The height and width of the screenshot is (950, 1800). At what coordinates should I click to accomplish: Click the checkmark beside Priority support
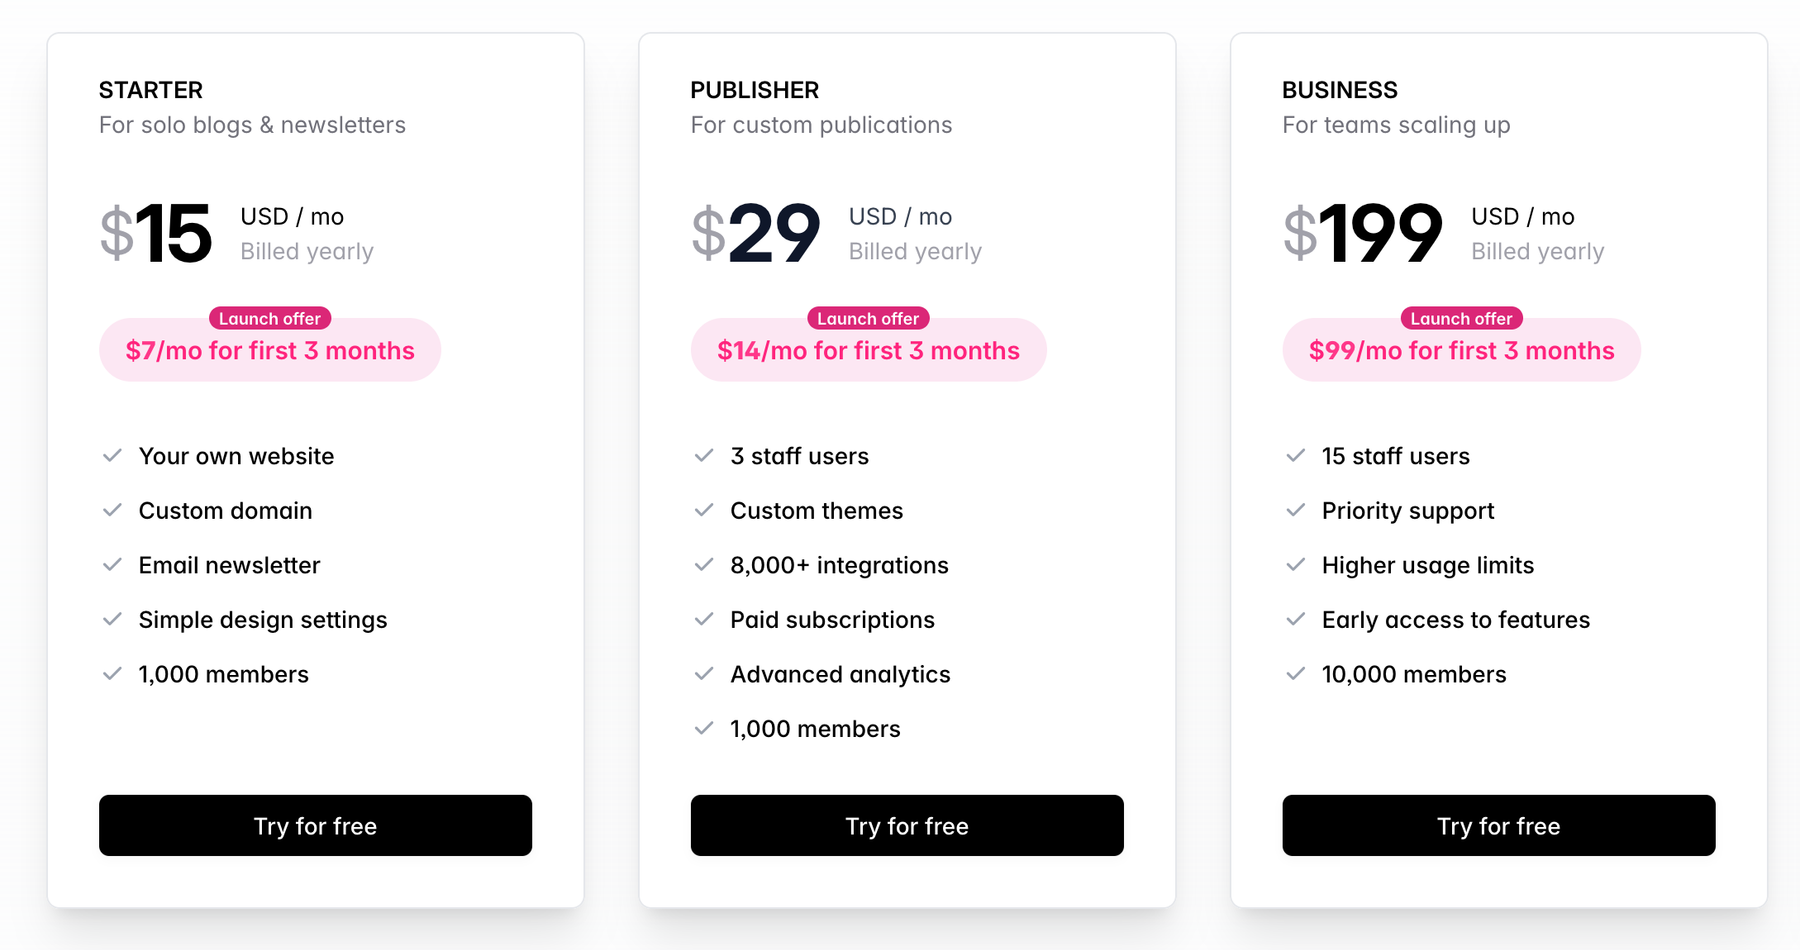point(1296,511)
